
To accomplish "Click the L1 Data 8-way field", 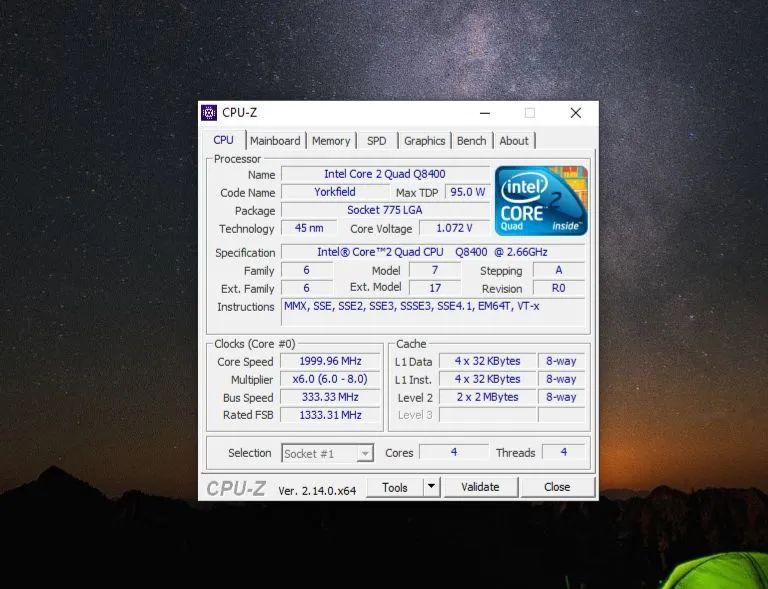I will coord(561,361).
